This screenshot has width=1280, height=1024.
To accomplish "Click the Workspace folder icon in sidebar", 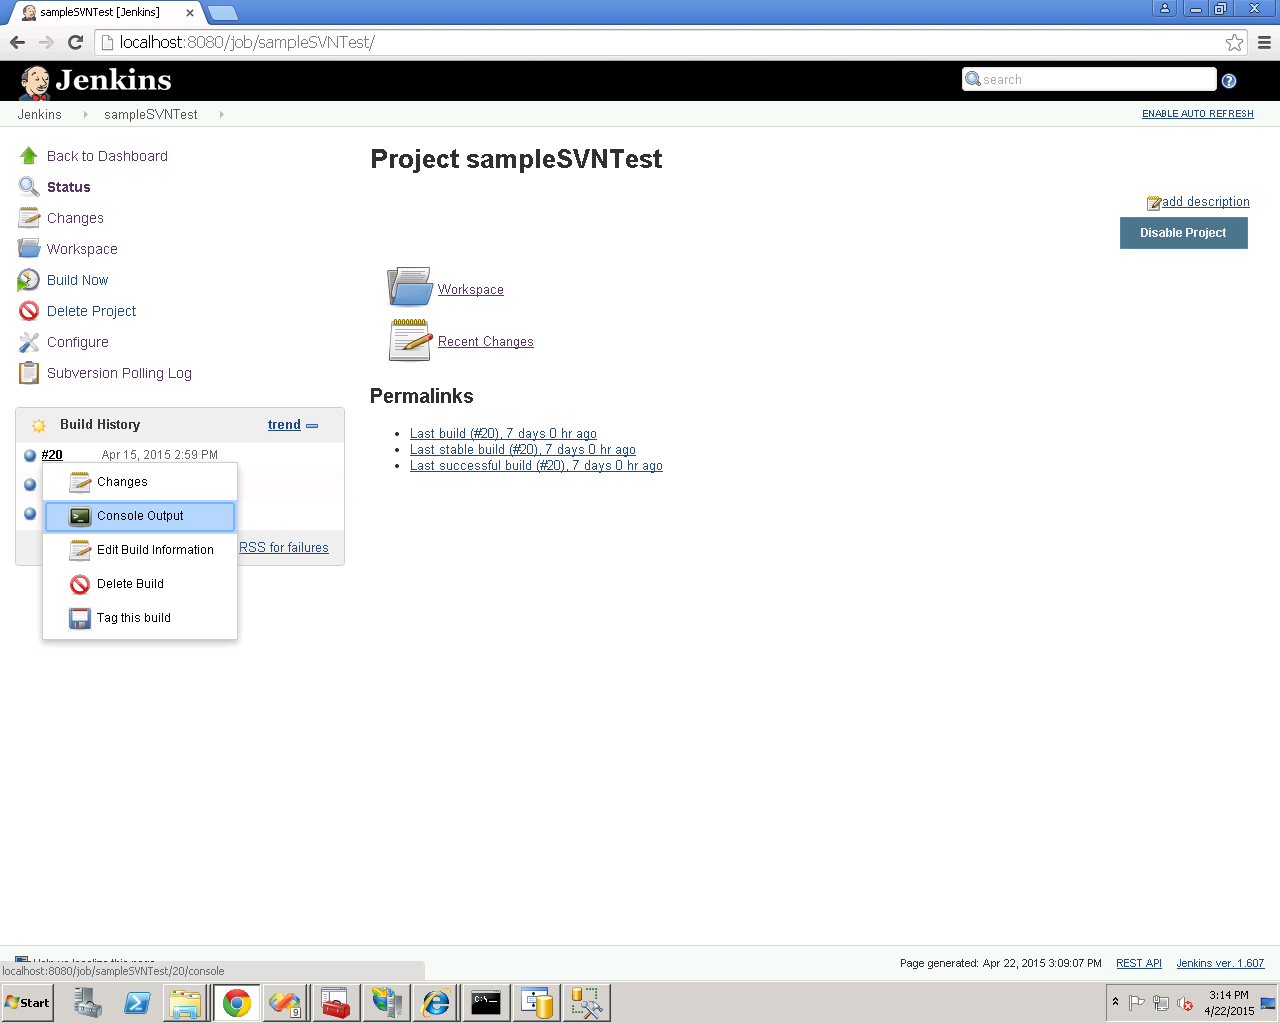I will [29, 249].
